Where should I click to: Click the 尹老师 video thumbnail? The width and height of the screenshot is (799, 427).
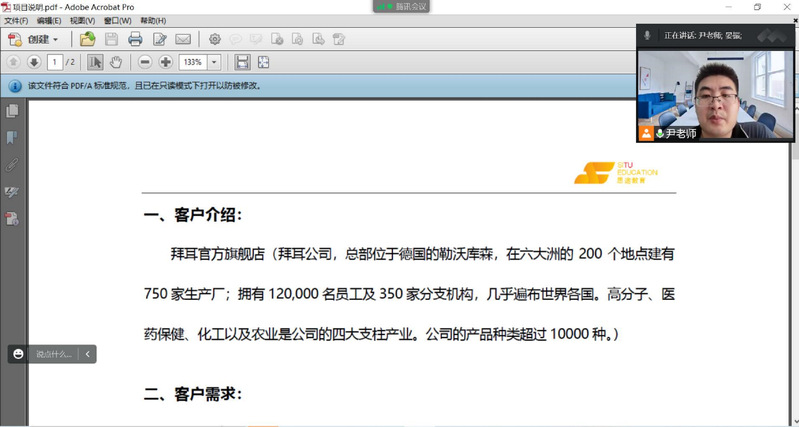(x=715, y=95)
